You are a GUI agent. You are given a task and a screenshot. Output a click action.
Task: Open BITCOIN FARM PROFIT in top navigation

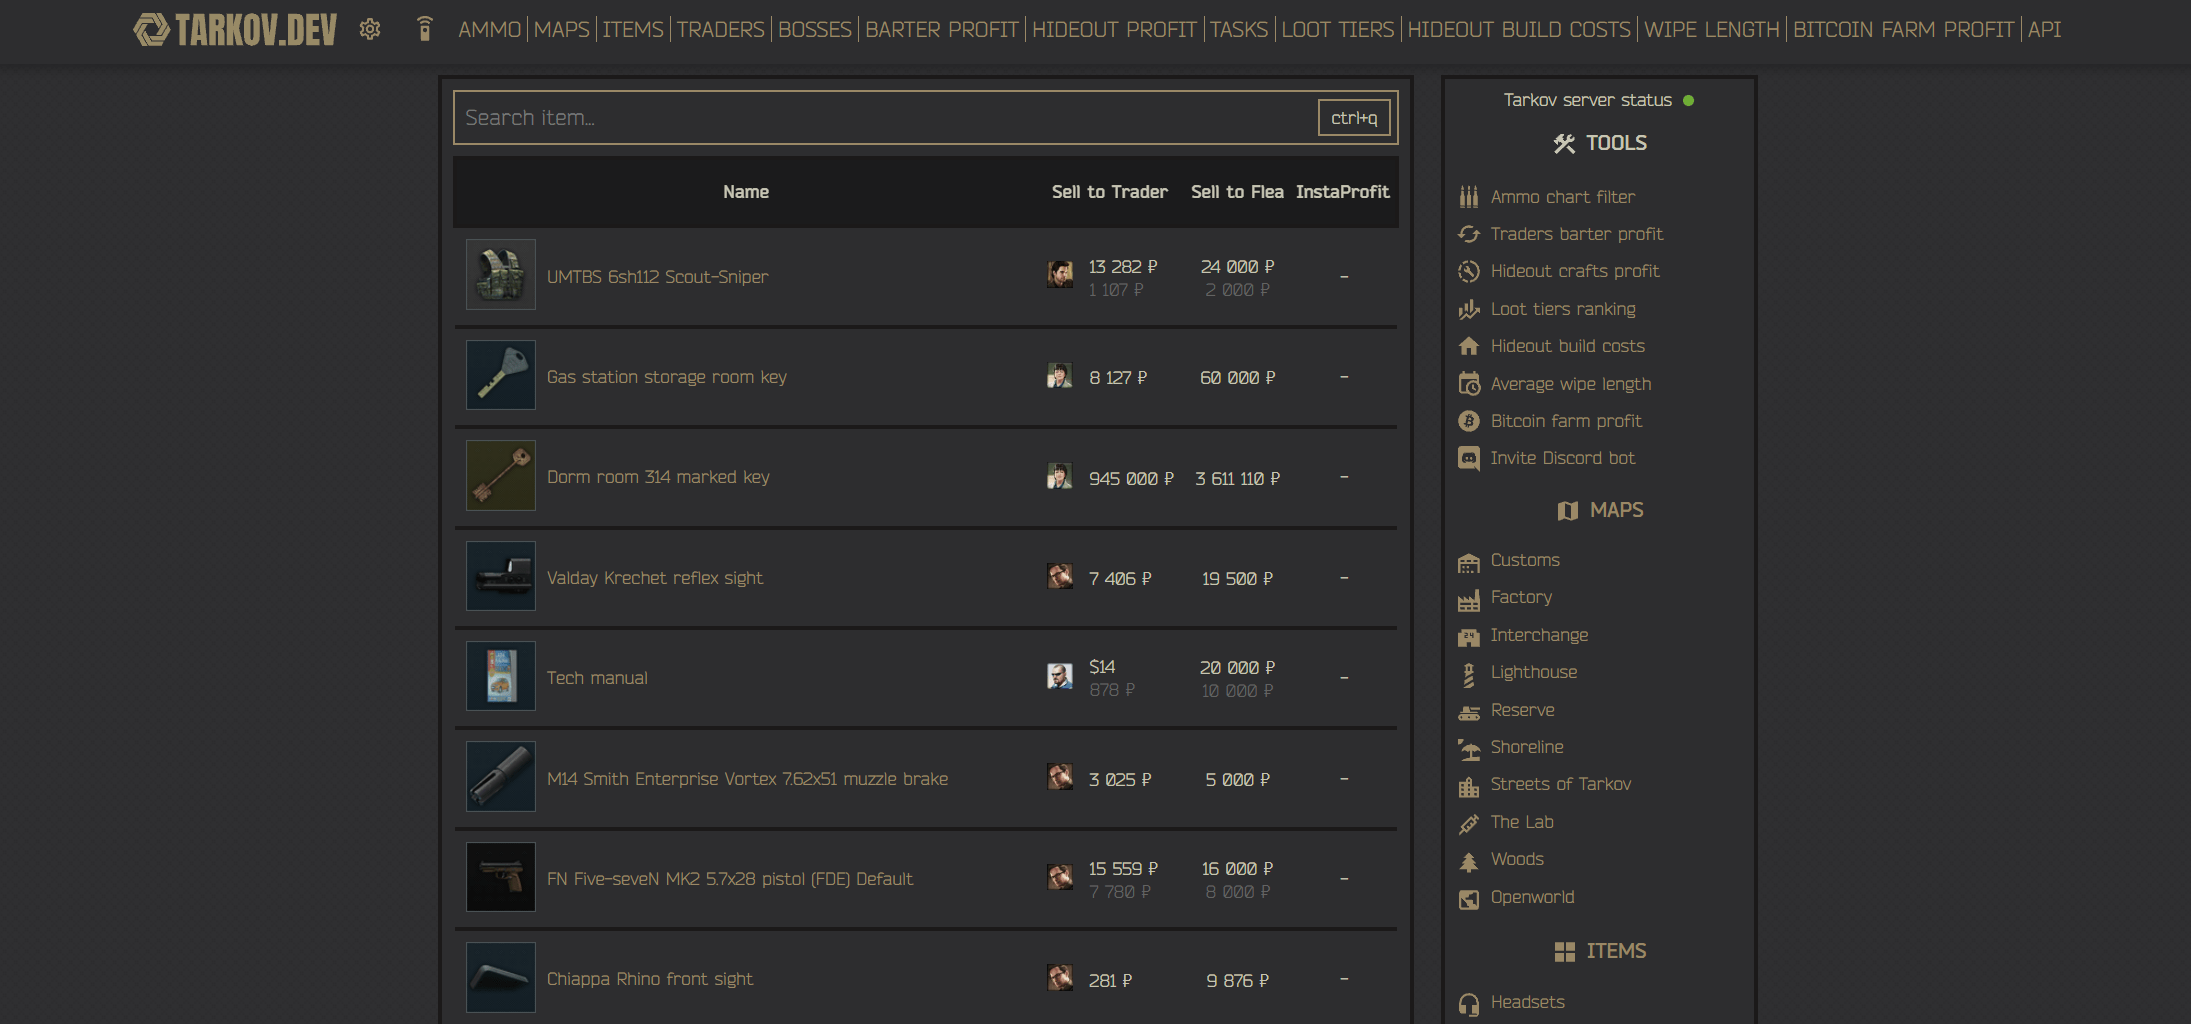[x=1903, y=30]
